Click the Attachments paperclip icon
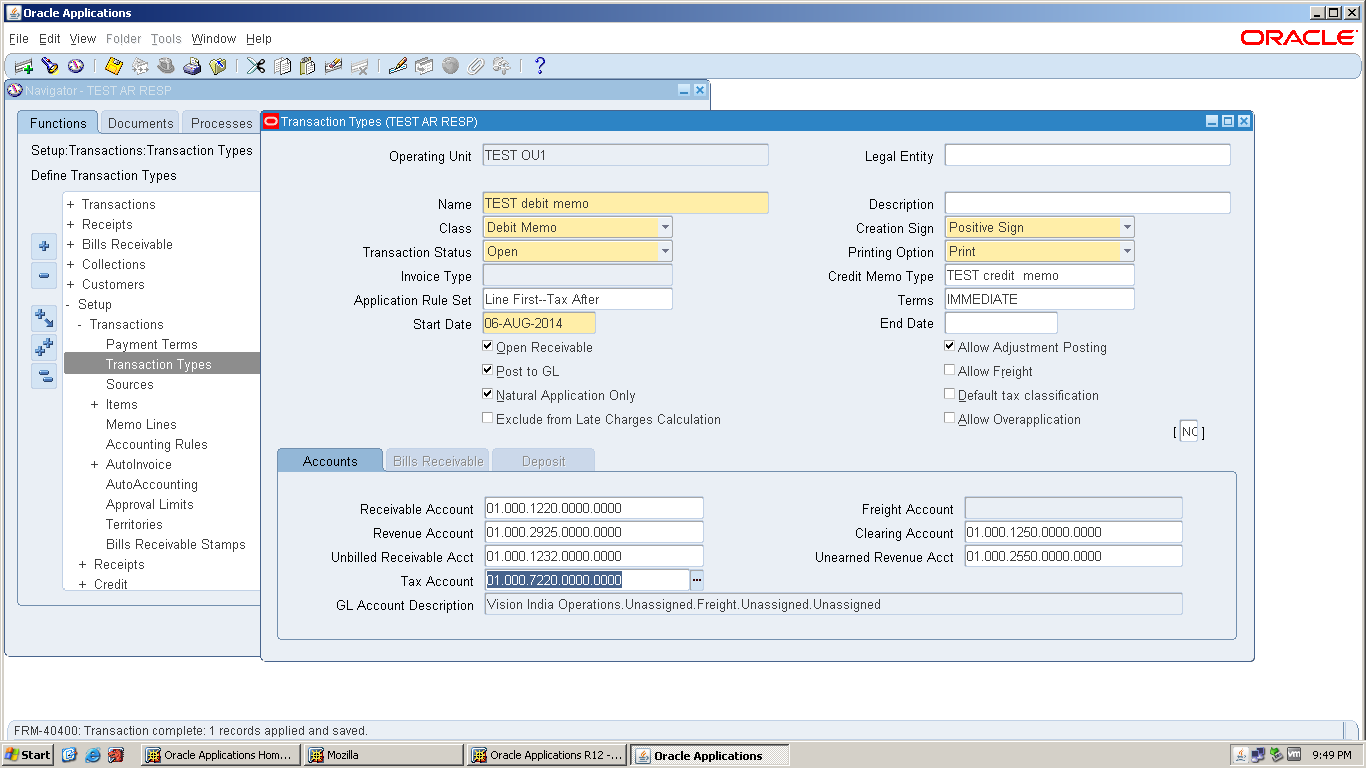The image size is (1366, 768). pos(476,66)
